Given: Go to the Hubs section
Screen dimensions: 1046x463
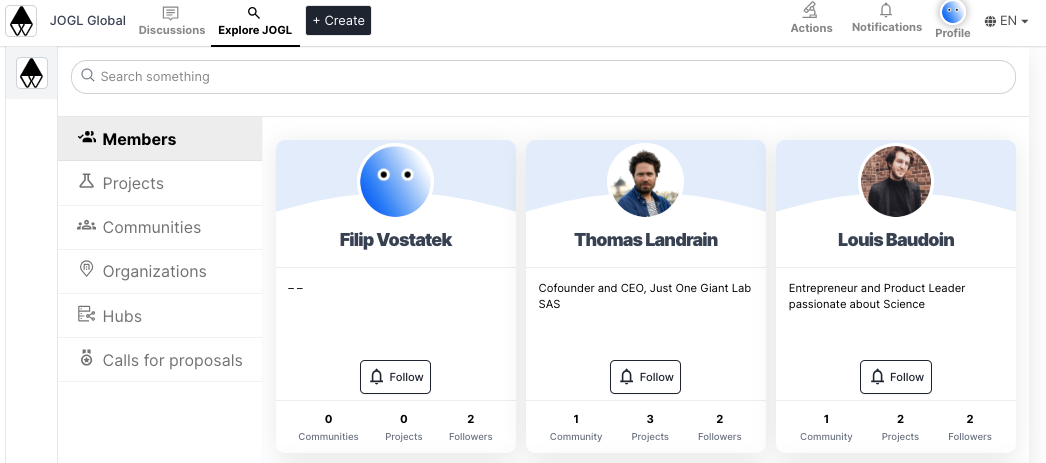Looking at the screenshot, I should pyautogui.click(x=160, y=316).
